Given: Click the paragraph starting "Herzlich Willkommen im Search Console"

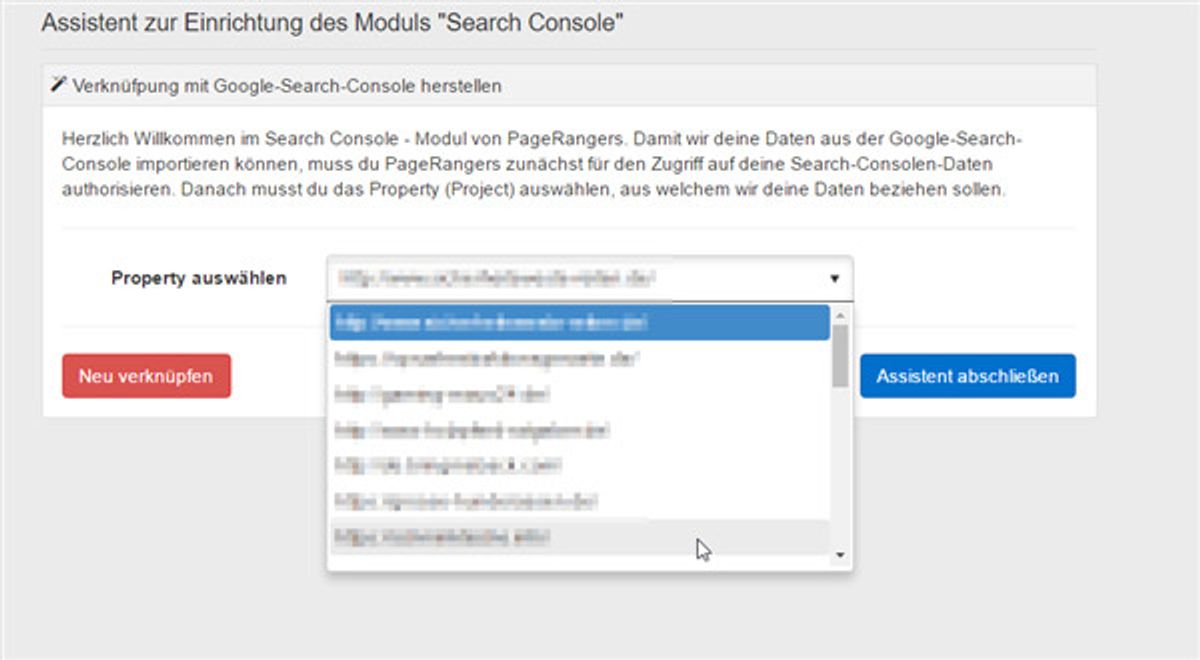Looking at the screenshot, I should (540, 164).
